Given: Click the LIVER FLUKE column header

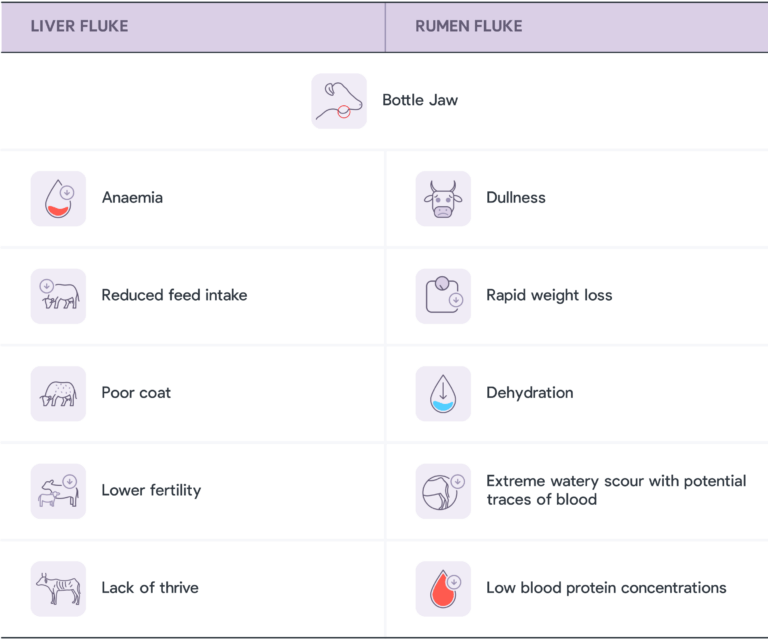Looking at the screenshot, I should click(79, 26).
